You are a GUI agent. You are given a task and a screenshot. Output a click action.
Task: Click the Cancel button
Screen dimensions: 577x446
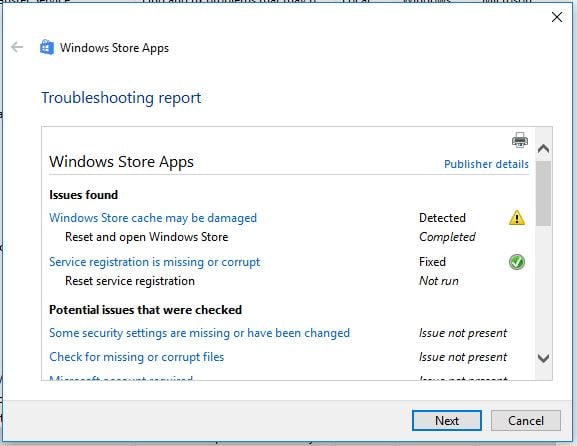click(x=526, y=421)
